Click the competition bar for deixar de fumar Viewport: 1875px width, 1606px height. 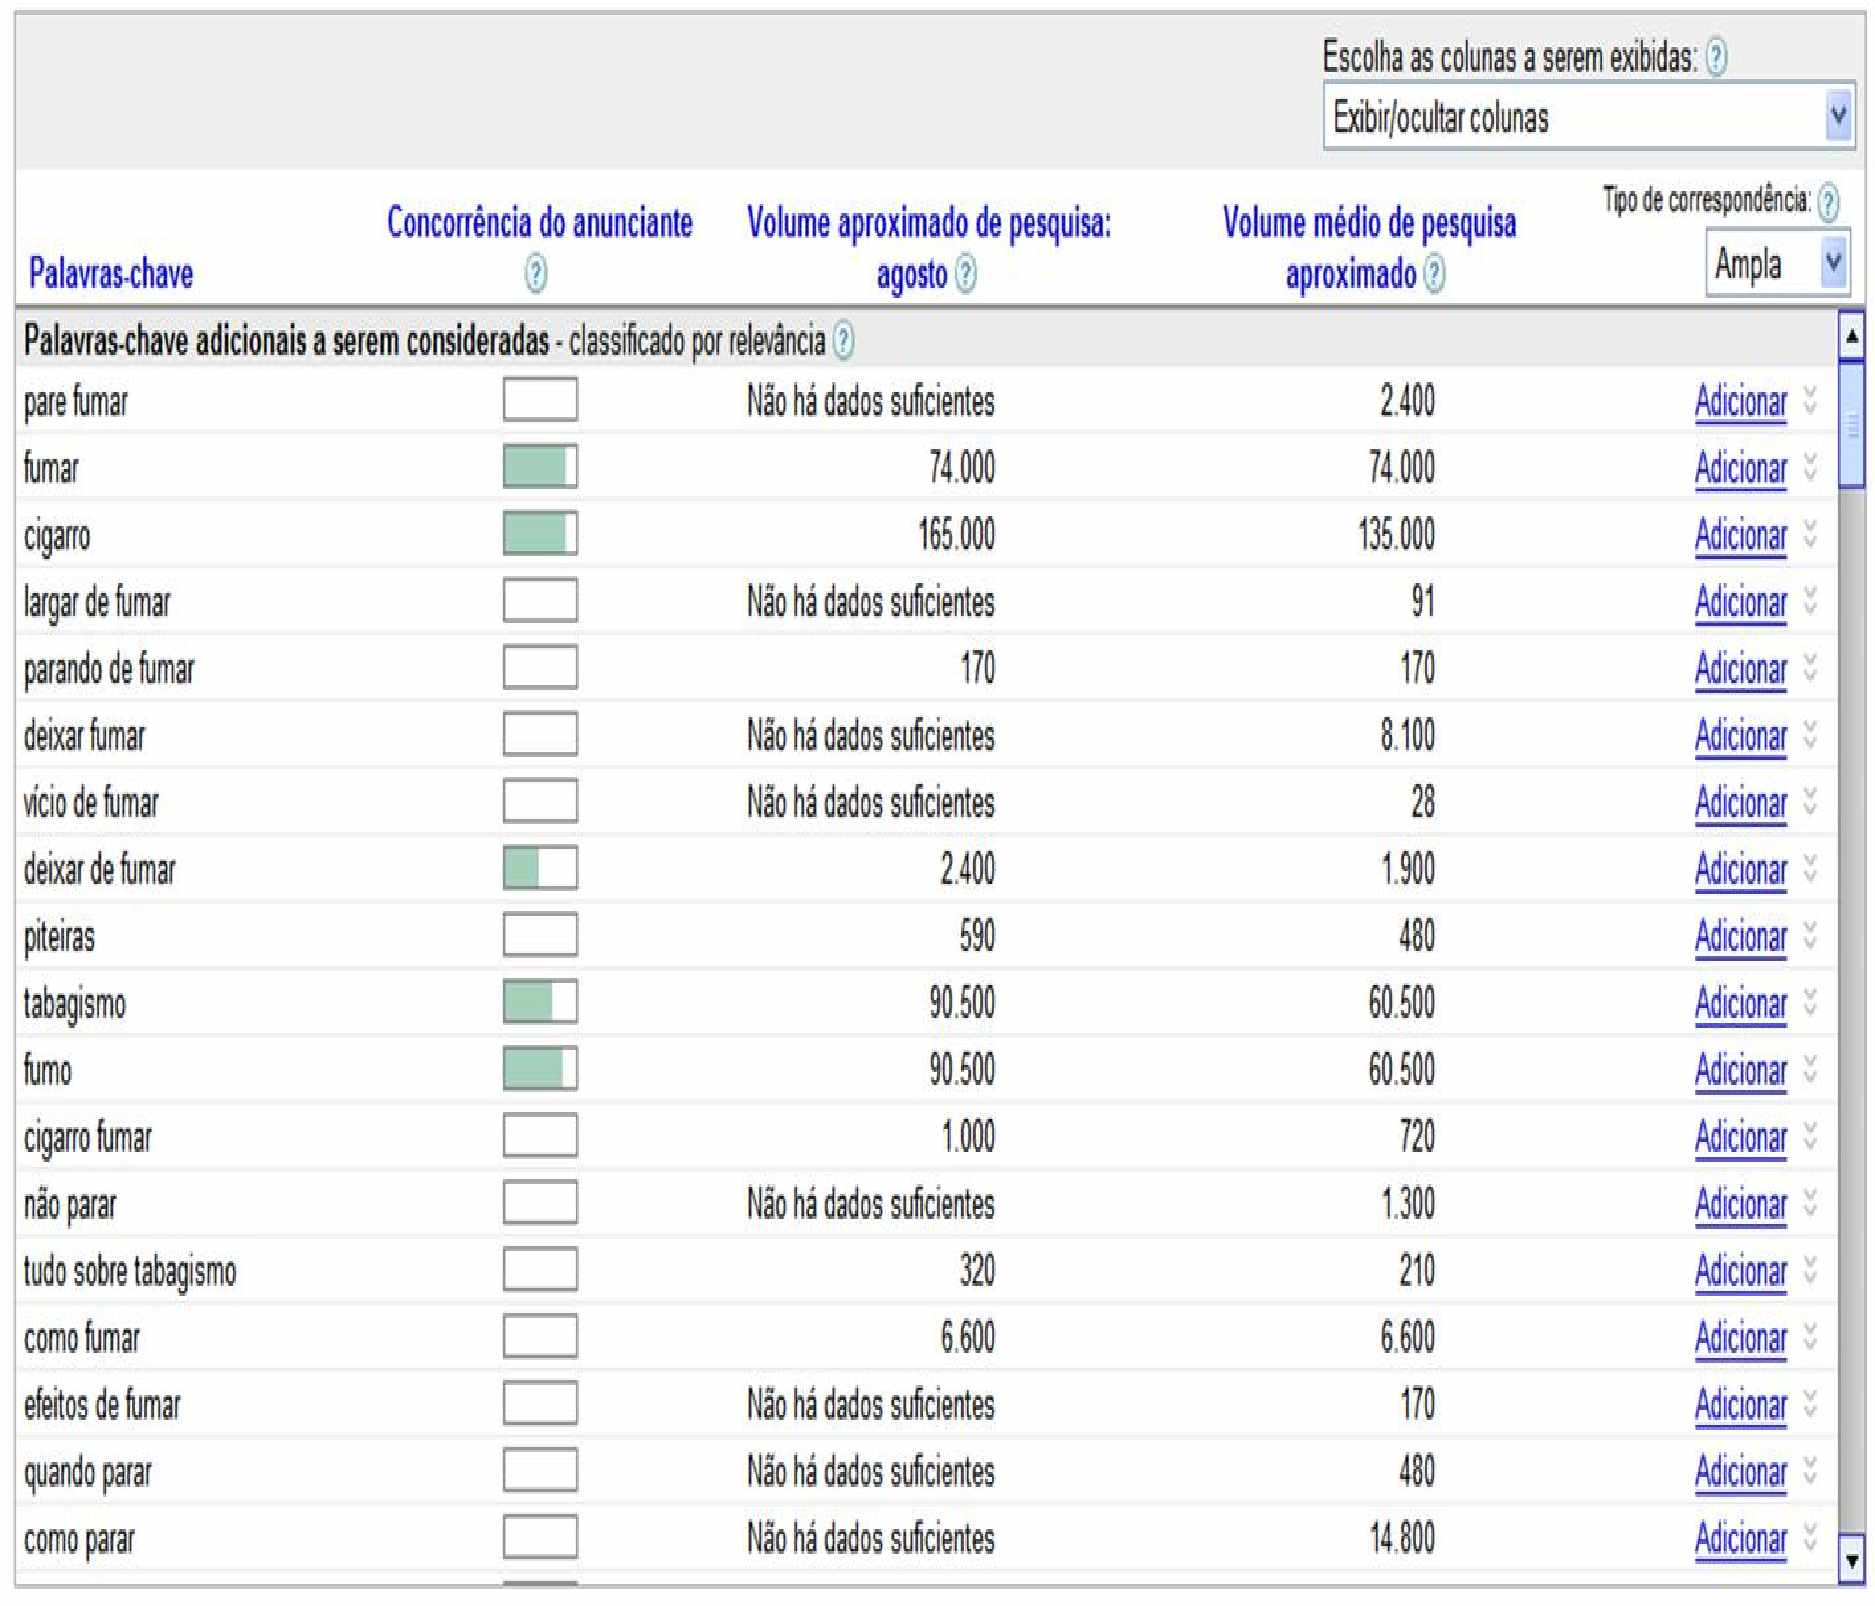(540, 868)
